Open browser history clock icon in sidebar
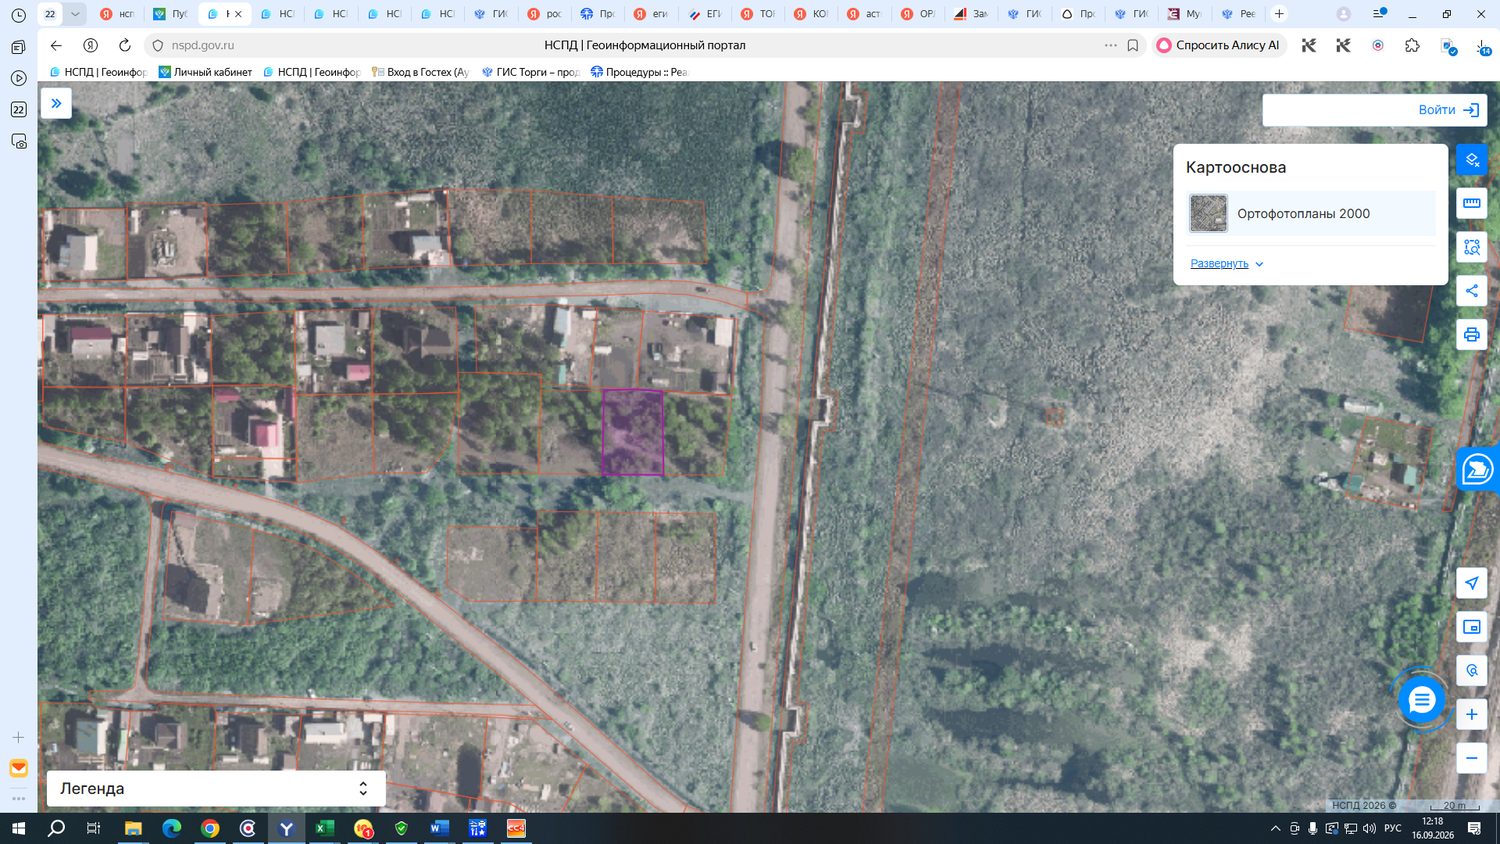Image resolution: width=1500 pixels, height=844 pixels. pos(18,15)
